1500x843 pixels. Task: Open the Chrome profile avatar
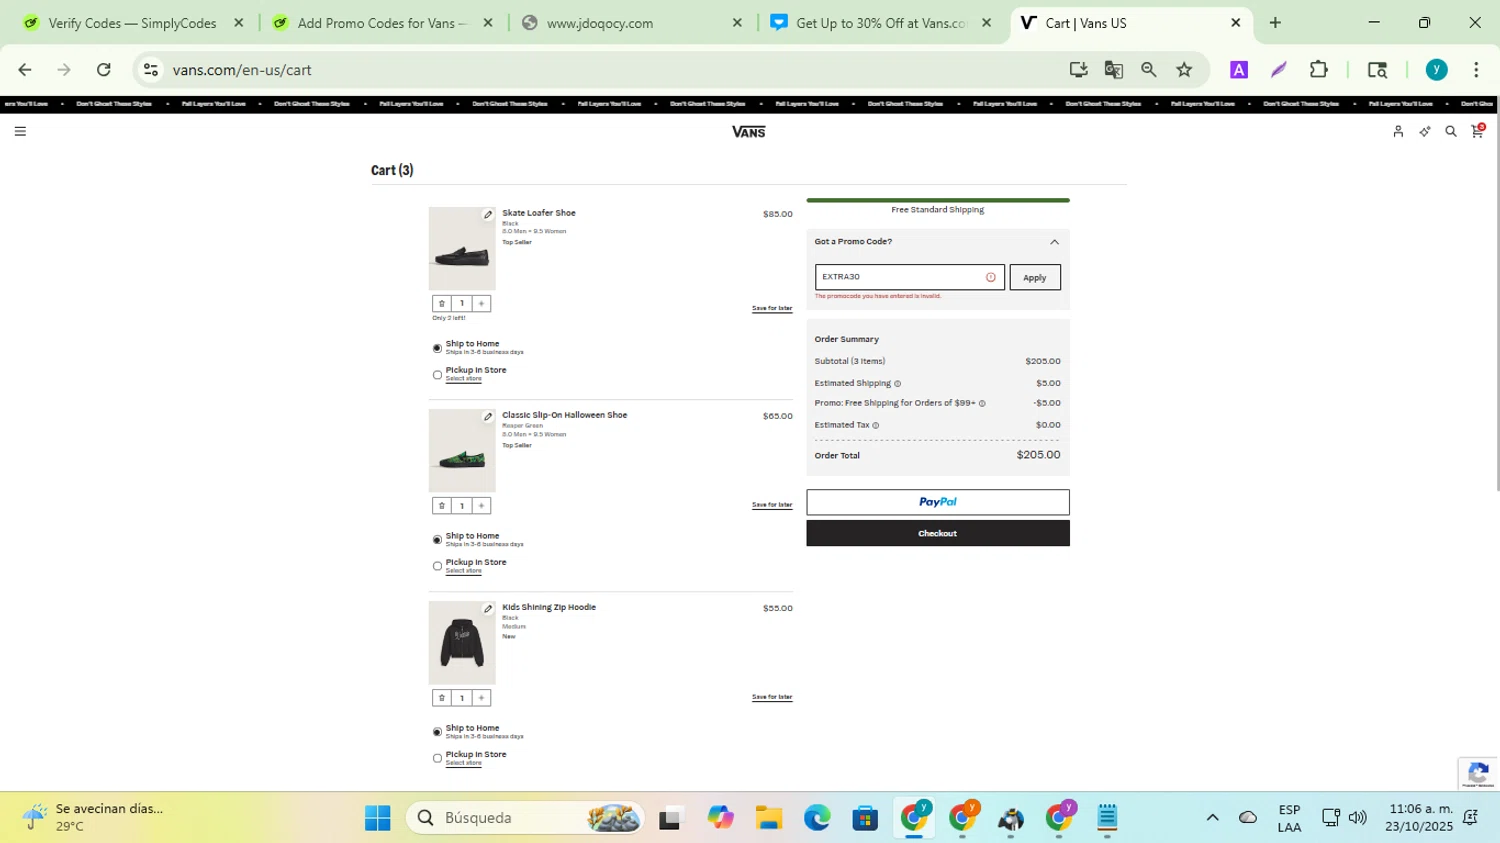click(1436, 70)
